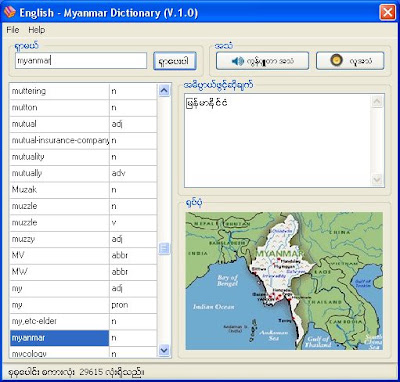Image resolution: width=400 pixels, height=382 pixels.
Task: Click the search button beside the input
Action: (175, 61)
